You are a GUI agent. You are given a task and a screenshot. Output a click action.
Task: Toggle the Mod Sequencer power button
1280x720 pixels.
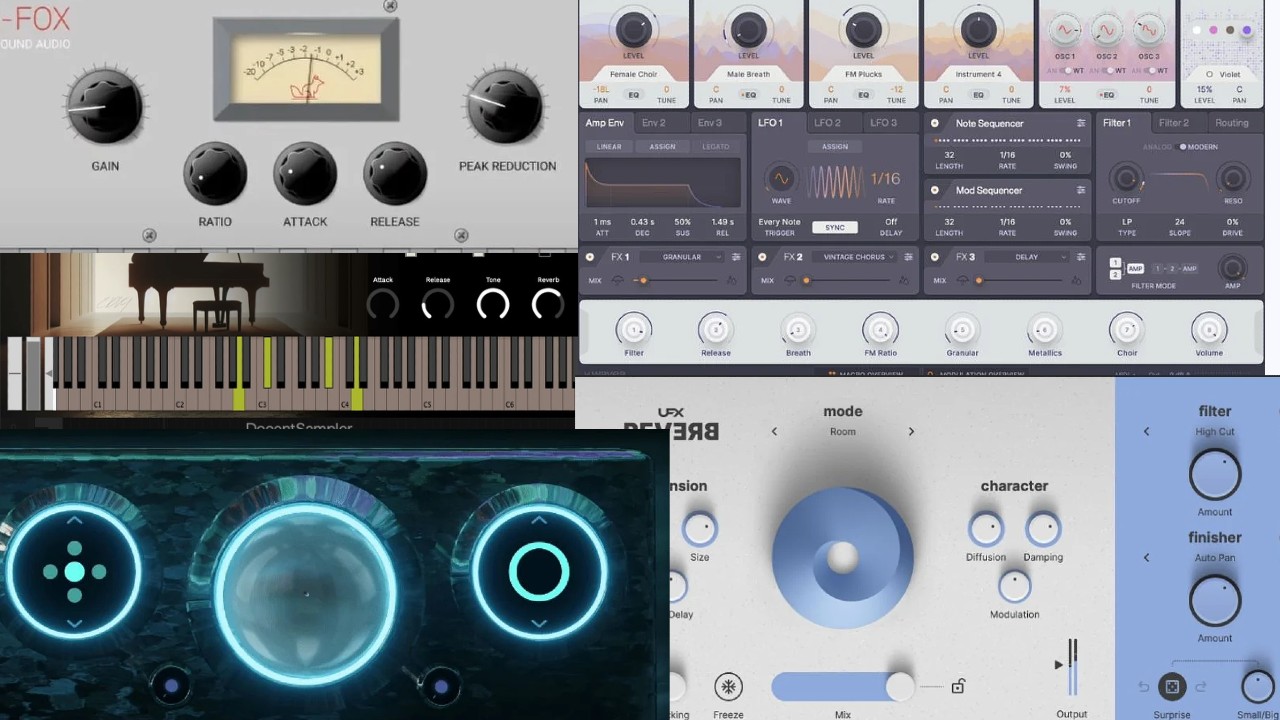point(935,190)
